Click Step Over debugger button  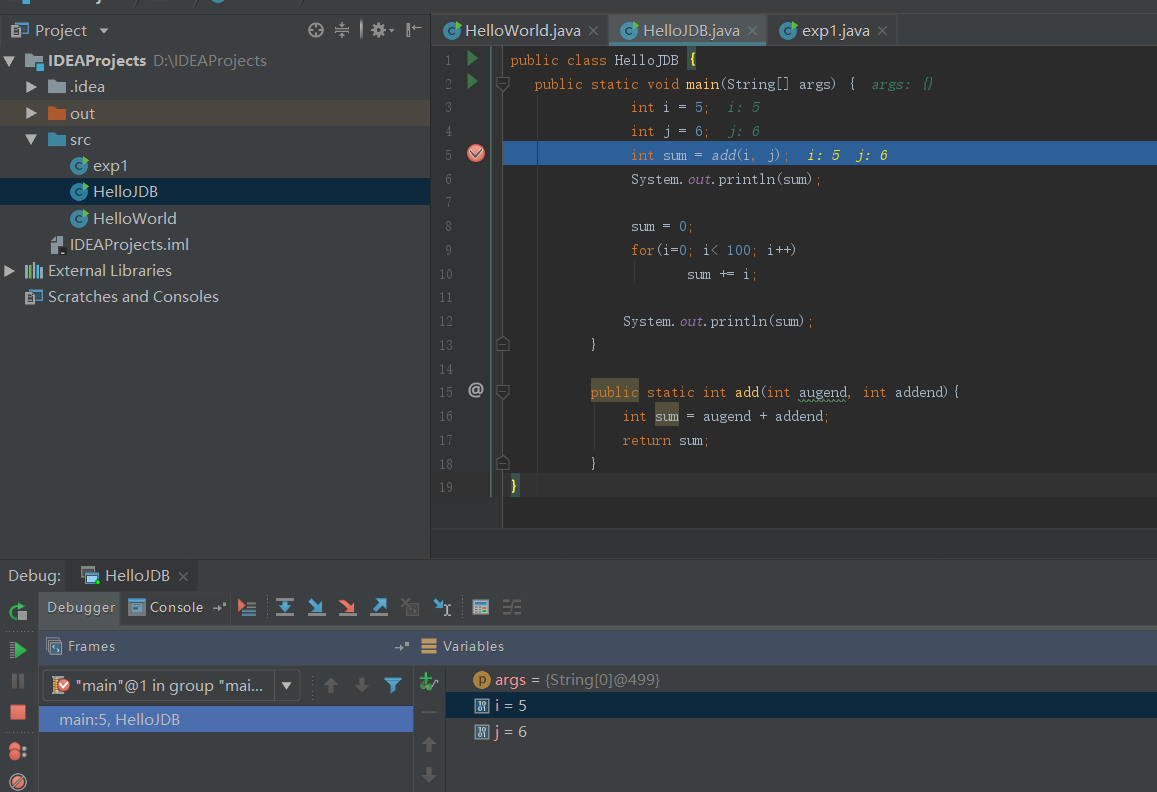(x=285, y=607)
